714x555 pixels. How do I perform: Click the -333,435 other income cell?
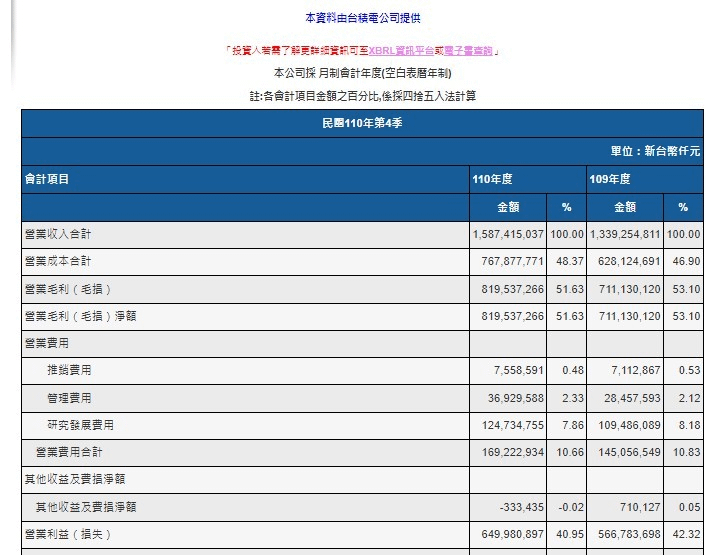pos(520,507)
